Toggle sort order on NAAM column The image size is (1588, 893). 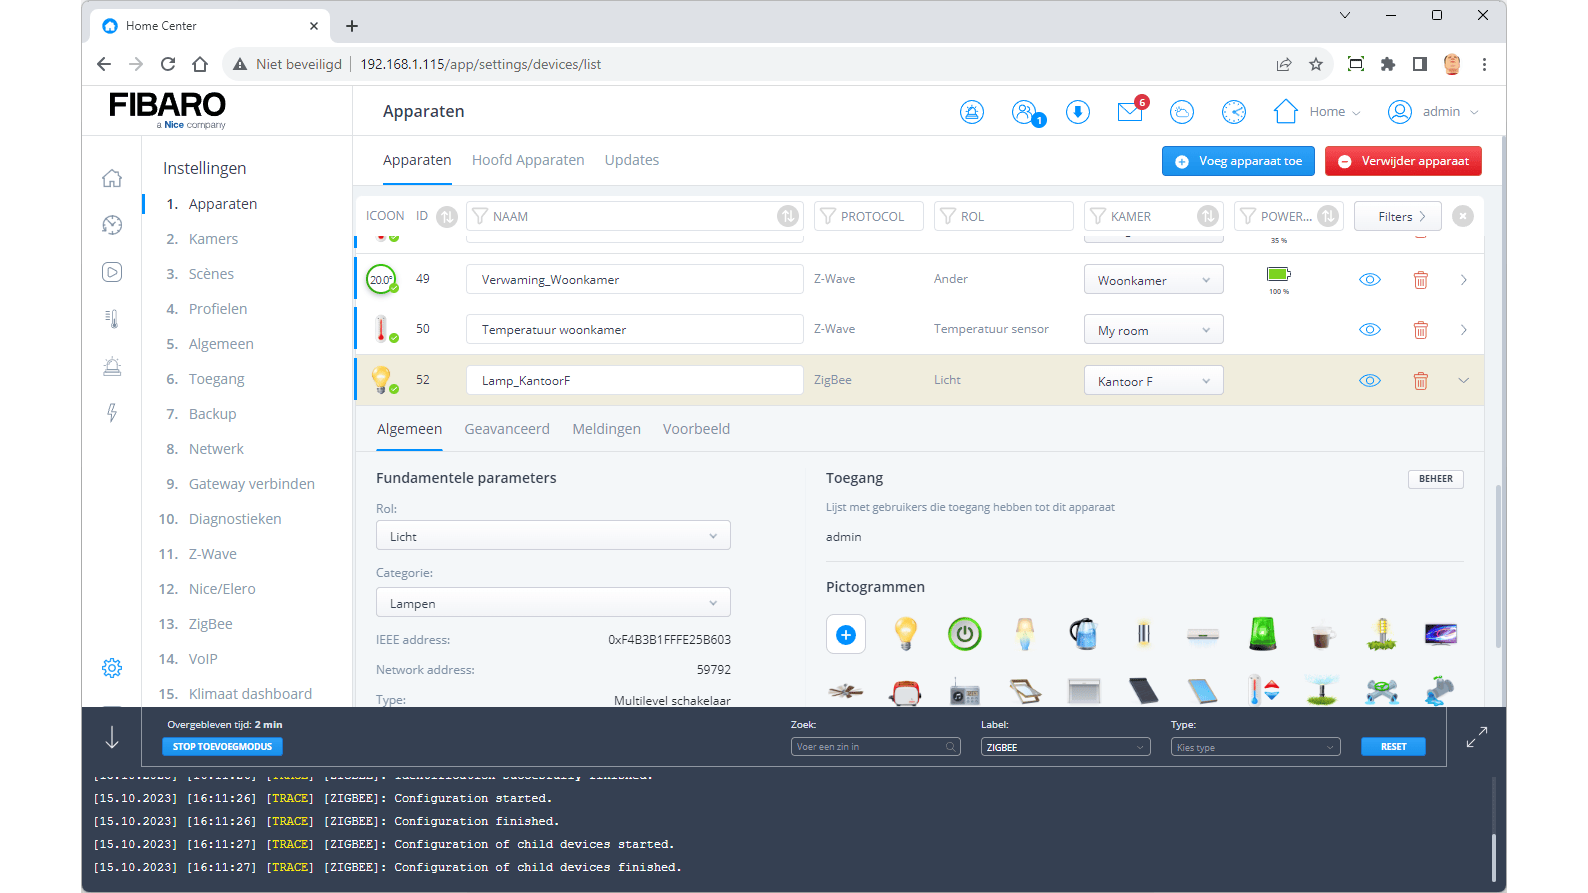pyautogui.click(x=788, y=216)
